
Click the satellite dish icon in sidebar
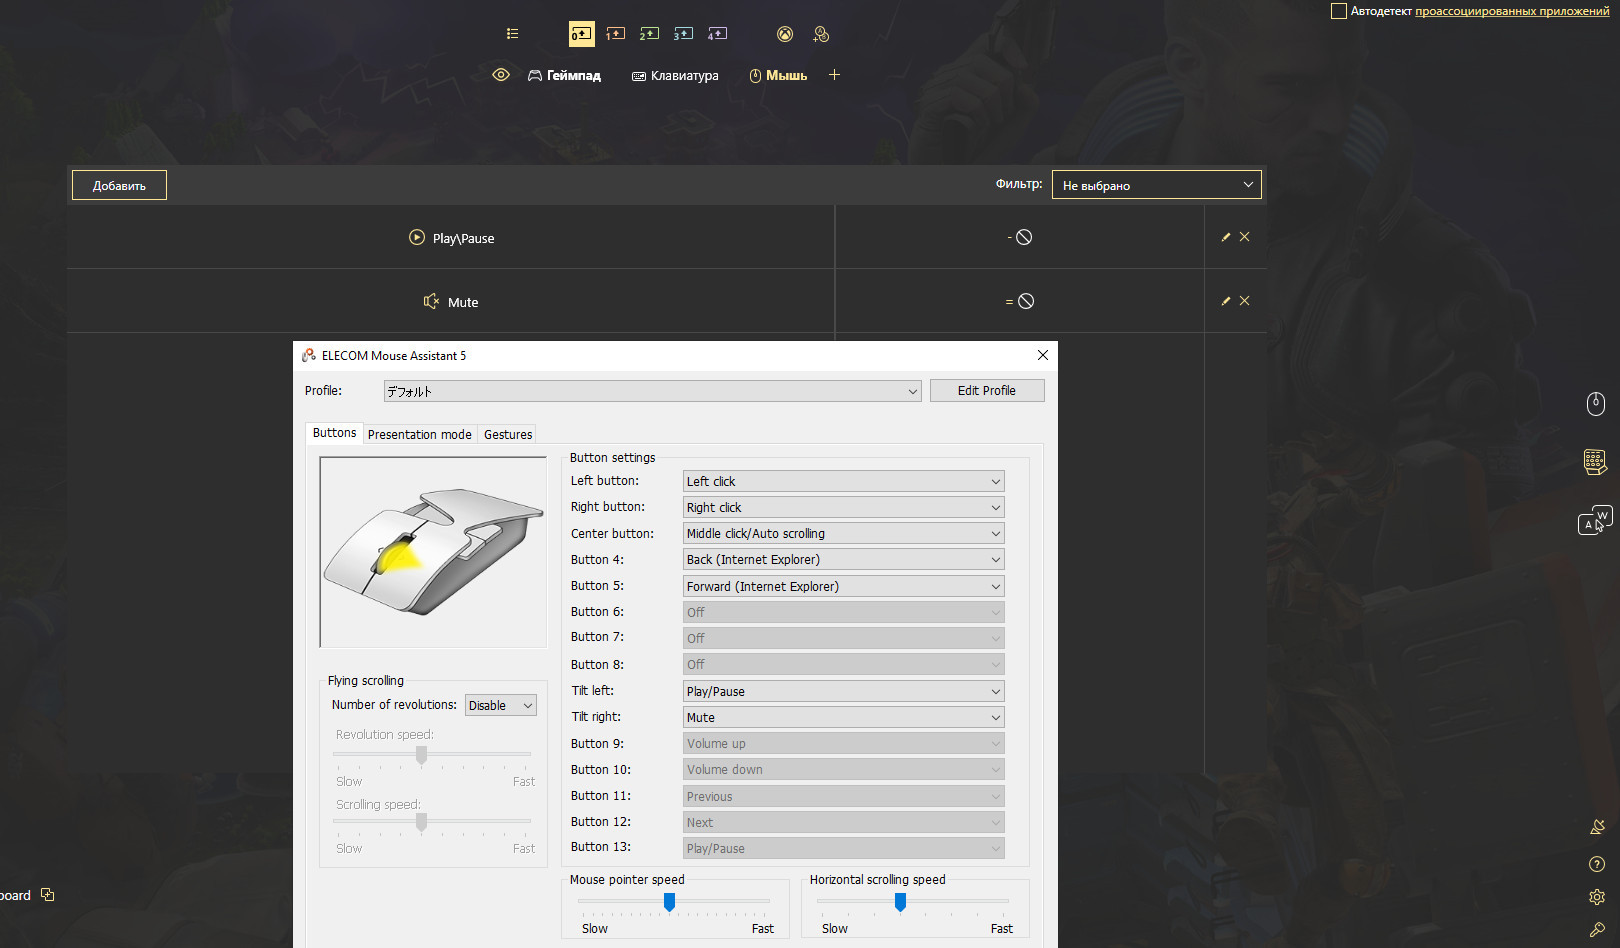click(1597, 827)
